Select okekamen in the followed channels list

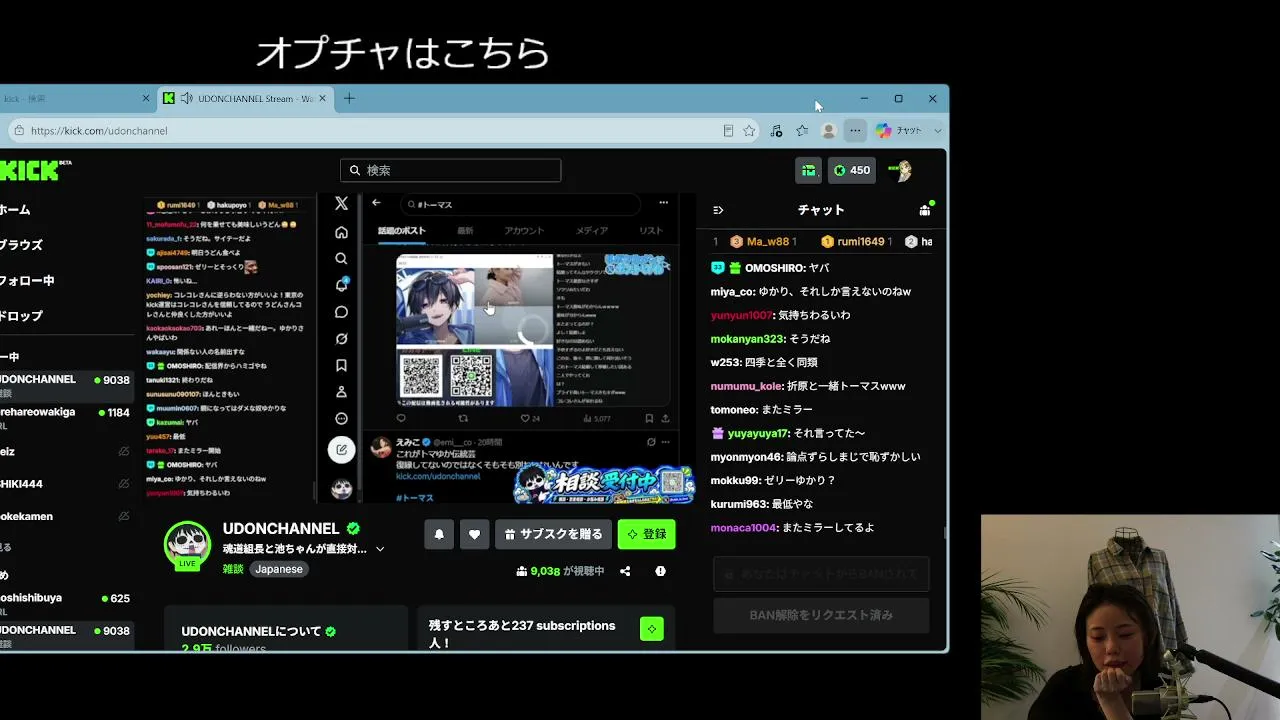coord(66,516)
